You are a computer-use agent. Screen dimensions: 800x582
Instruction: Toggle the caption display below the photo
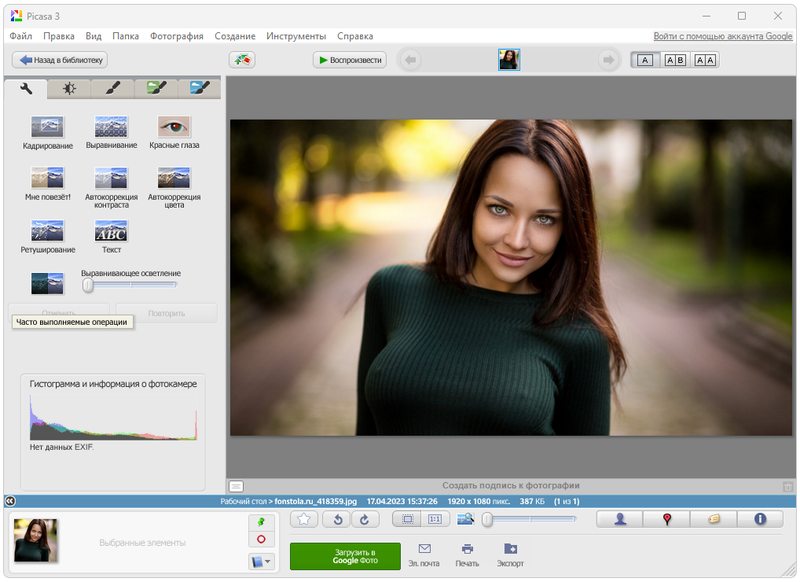[236, 486]
